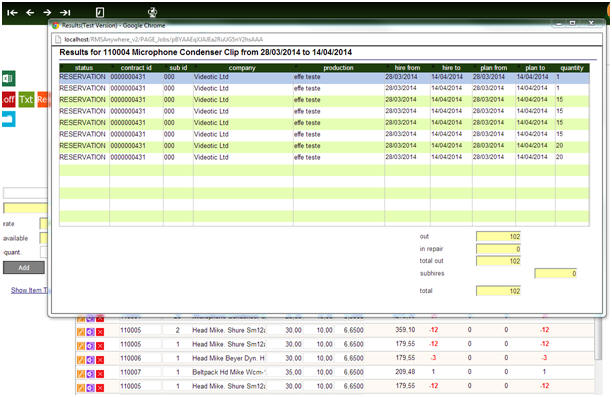Open the Show Item link
The height and width of the screenshot is (397, 612).
[29, 290]
